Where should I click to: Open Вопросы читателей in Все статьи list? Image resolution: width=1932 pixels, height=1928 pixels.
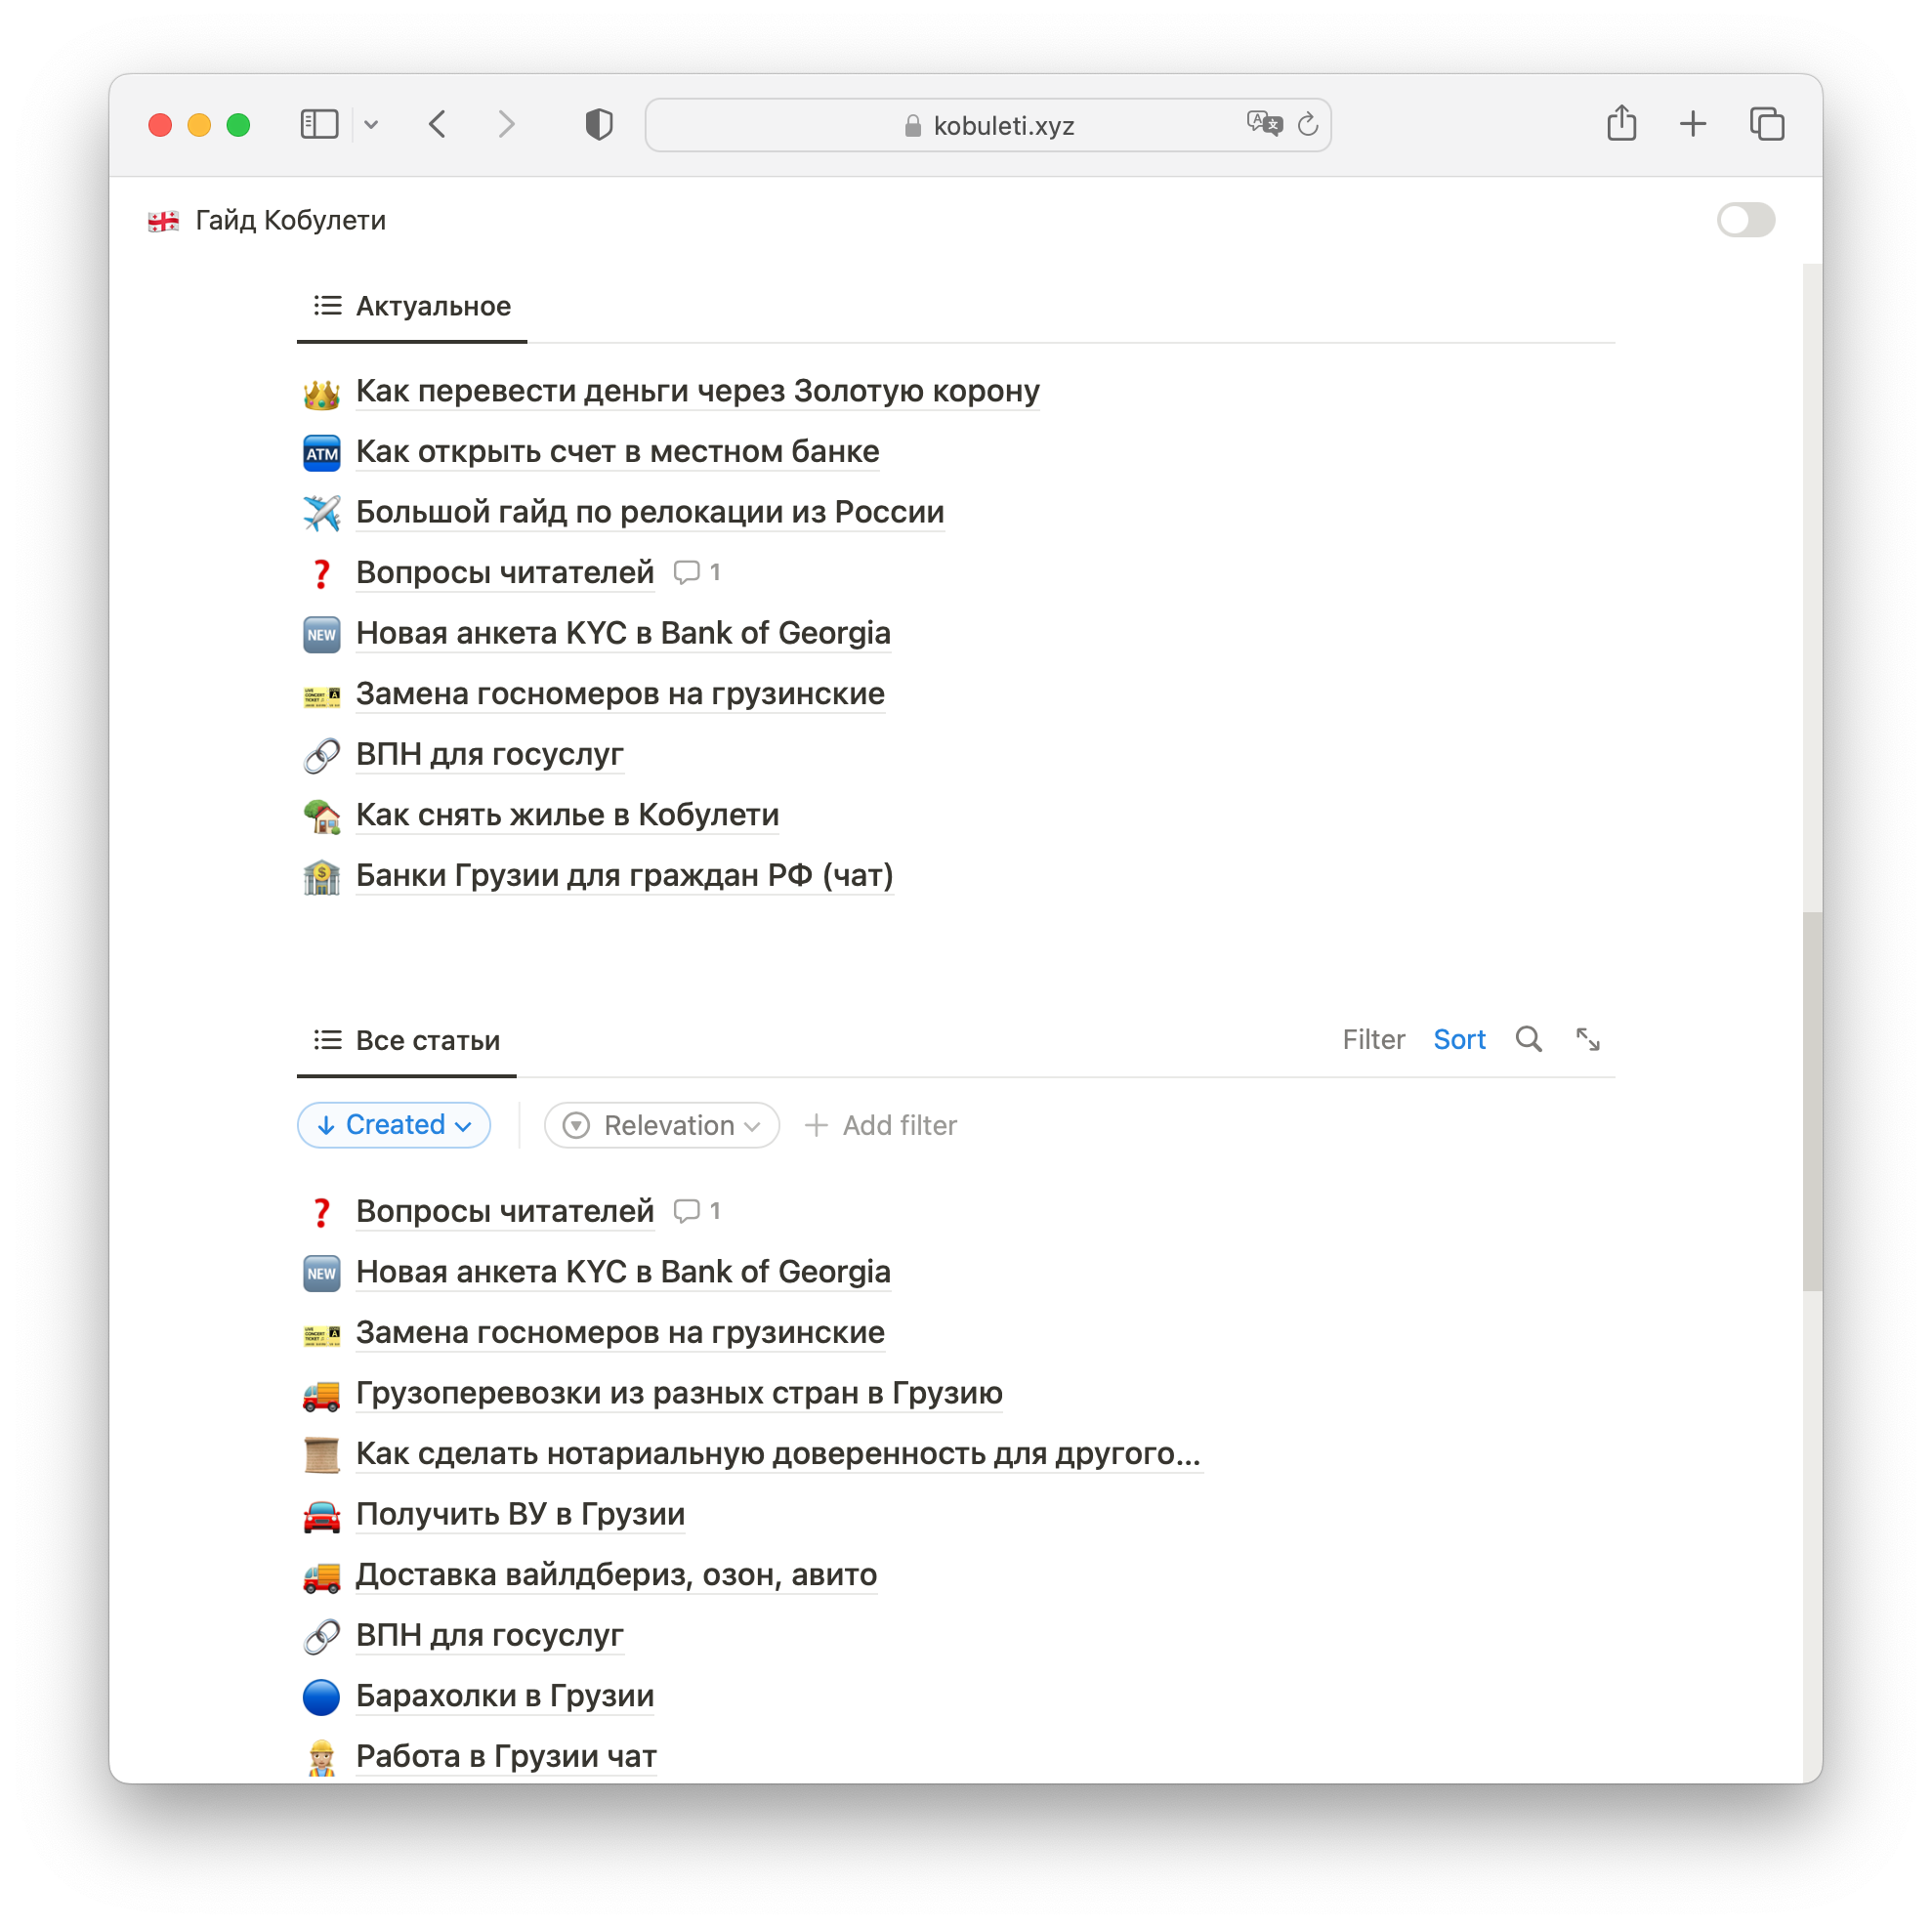click(505, 1212)
